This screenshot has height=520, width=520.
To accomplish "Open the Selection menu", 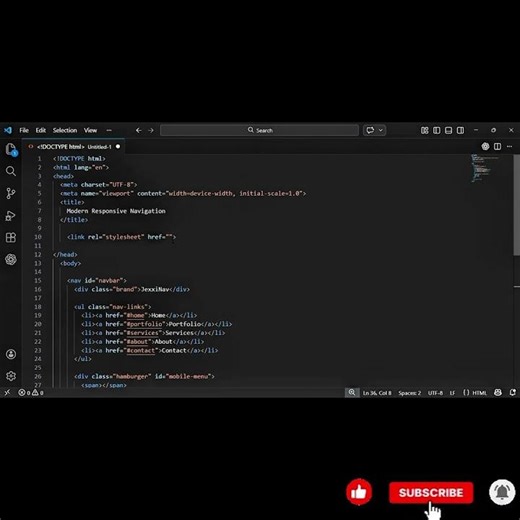I will point(65,130).
